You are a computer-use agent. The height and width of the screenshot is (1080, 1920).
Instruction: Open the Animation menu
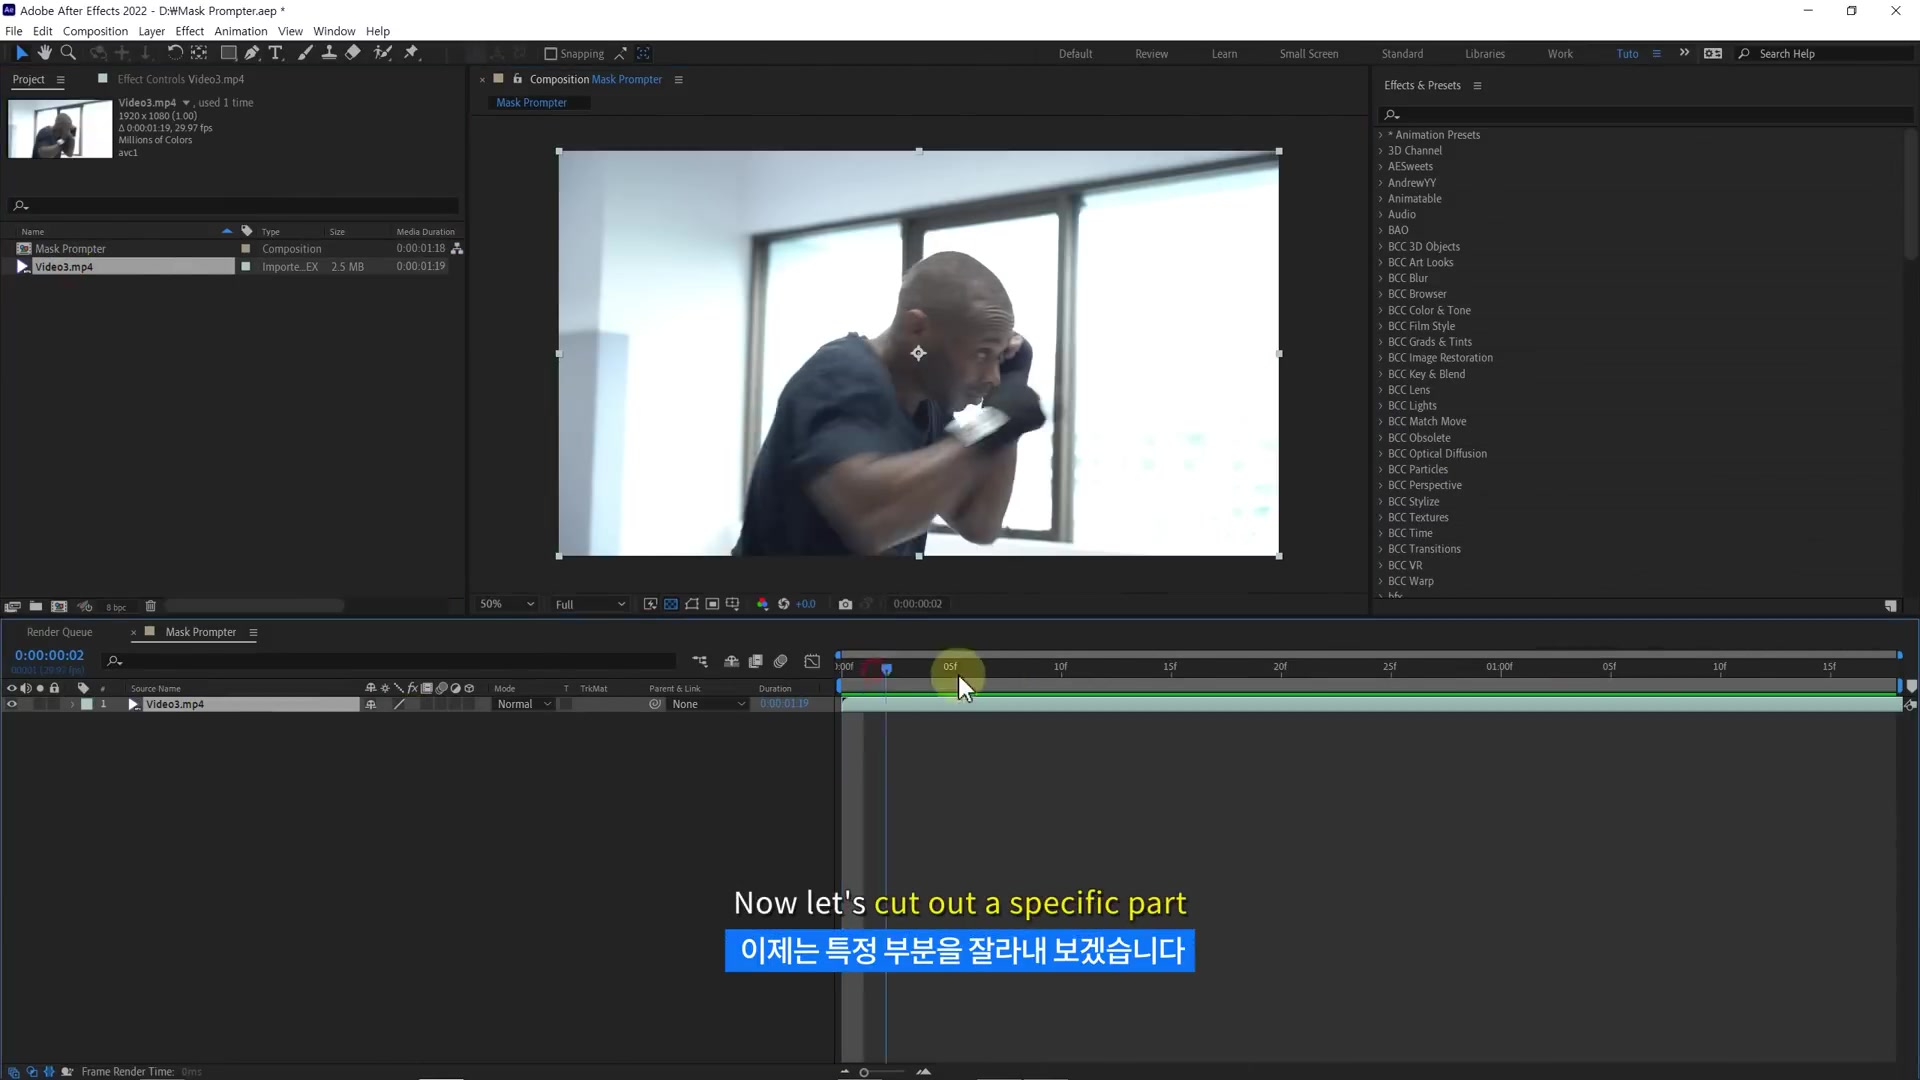240,31
